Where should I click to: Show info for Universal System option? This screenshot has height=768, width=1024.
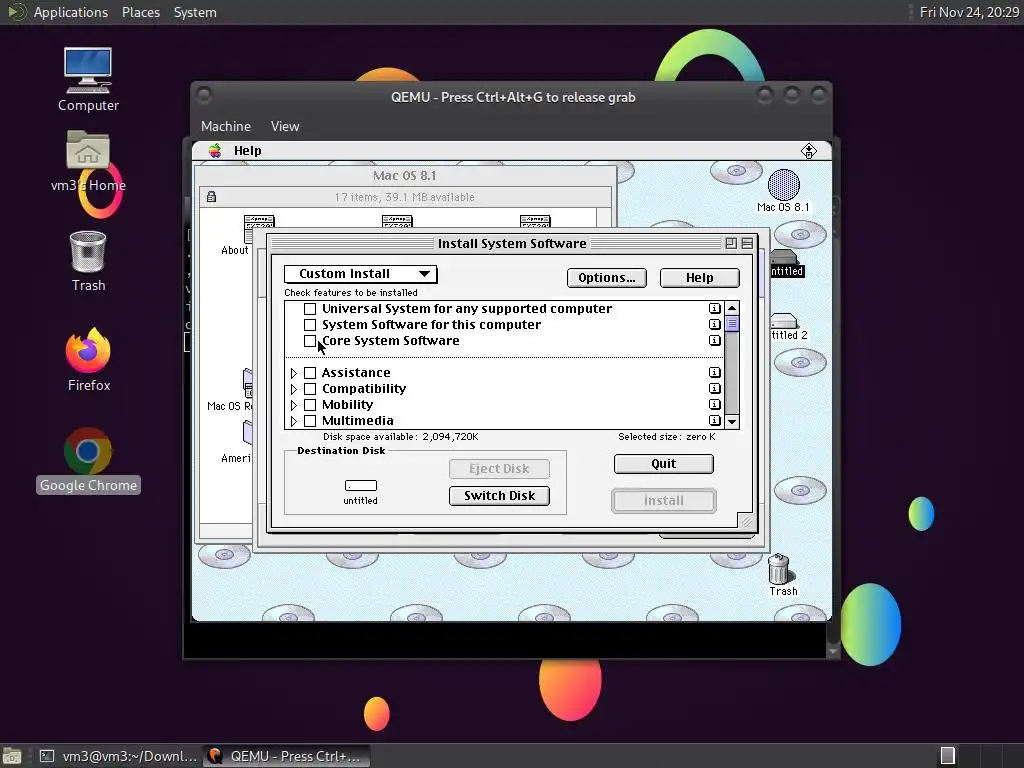tap(714, 308)
